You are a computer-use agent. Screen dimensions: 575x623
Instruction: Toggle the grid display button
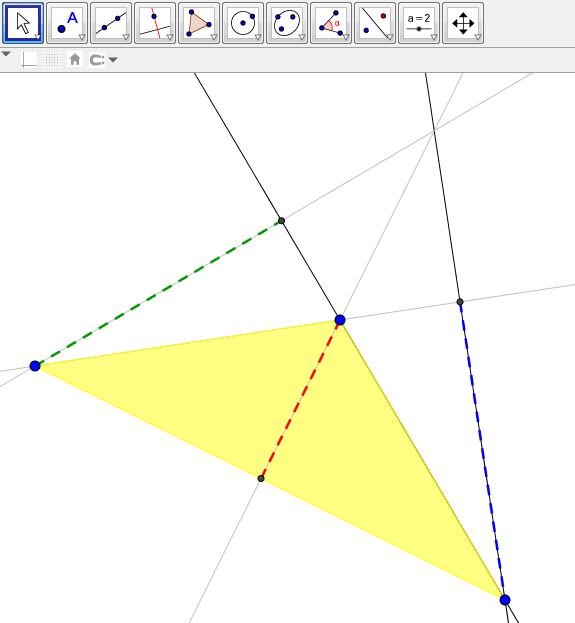click(52, 60)
